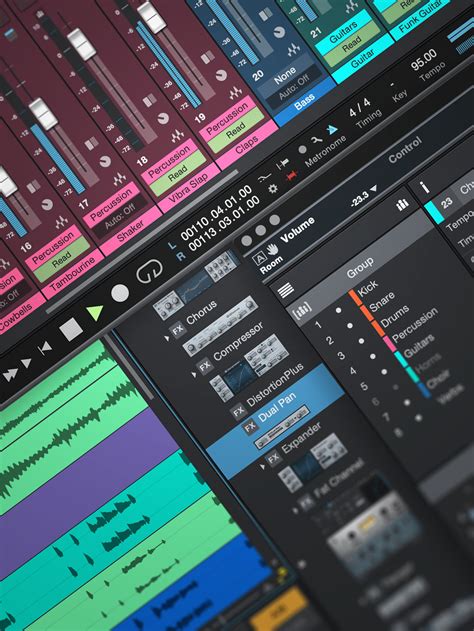Open channel 16 editor waveform icon
The width and height of the screenshot is (474, 631).
coord(62,222)
